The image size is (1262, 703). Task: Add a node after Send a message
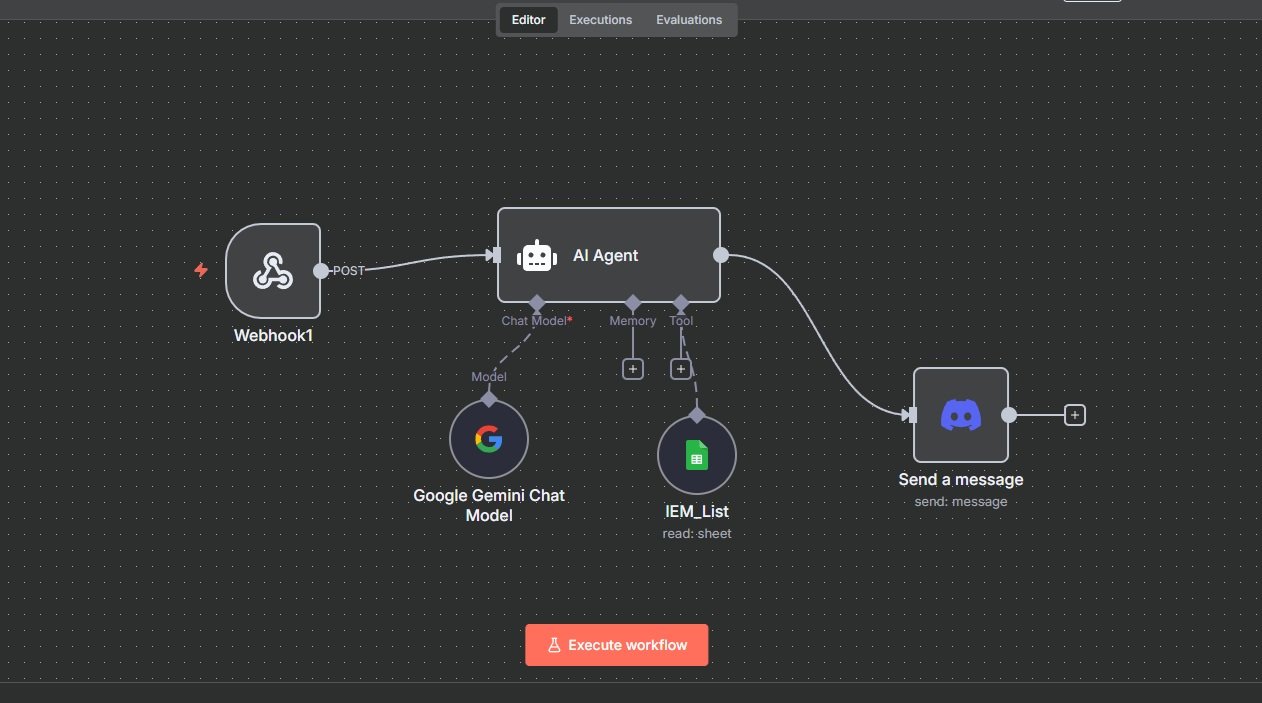click(x=1074, y=414)
